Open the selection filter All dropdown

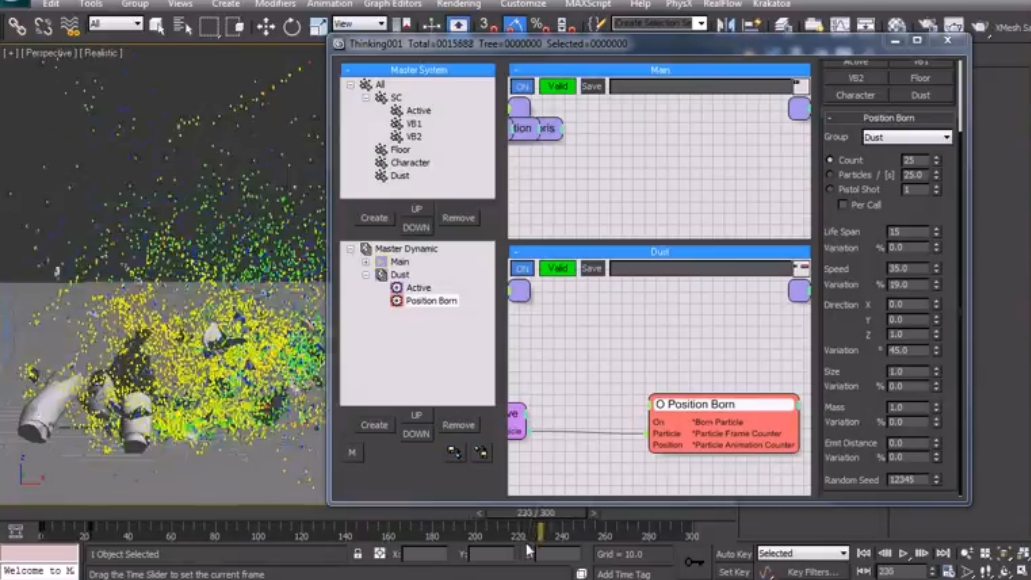click(116, 24)
